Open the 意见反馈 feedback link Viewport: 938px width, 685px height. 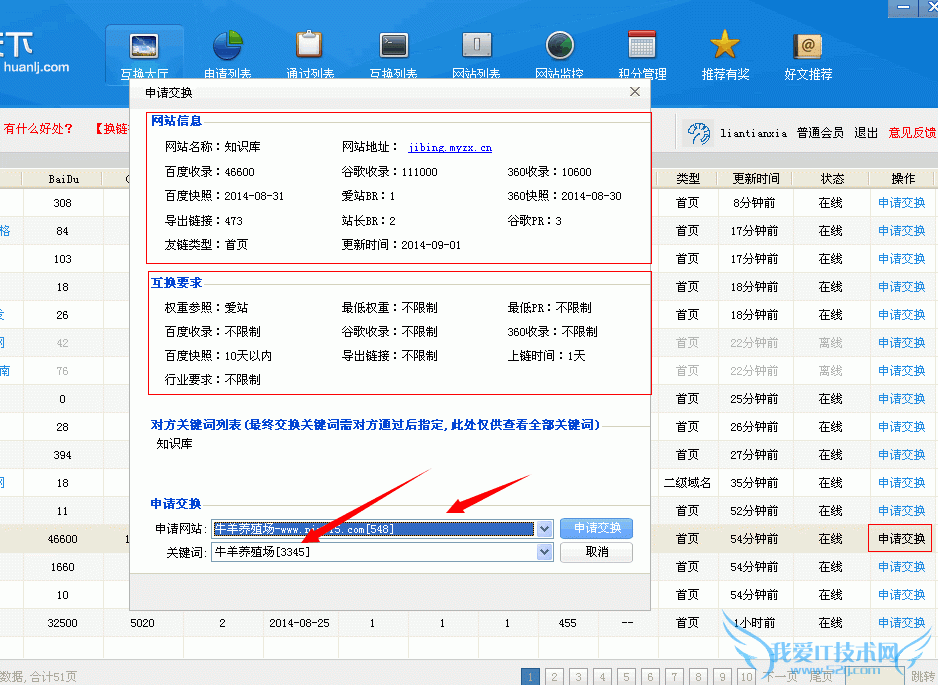coord(912,132)
